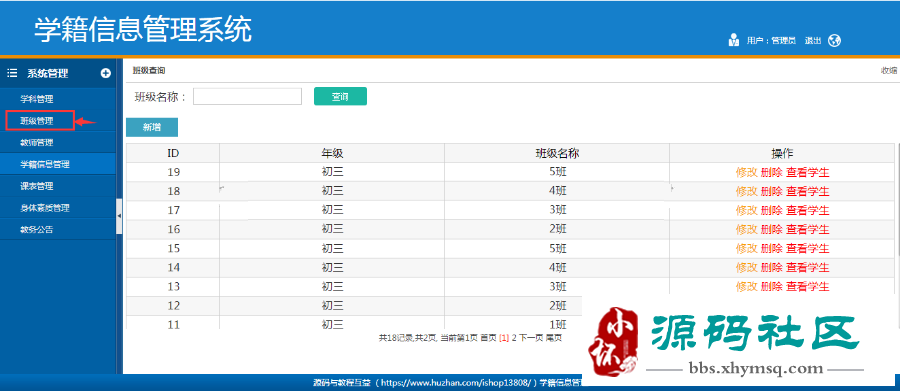This screenshot has height=391, width=900.
Task: Click 查看学生 for class ID 17
Action: pos(808,210)
